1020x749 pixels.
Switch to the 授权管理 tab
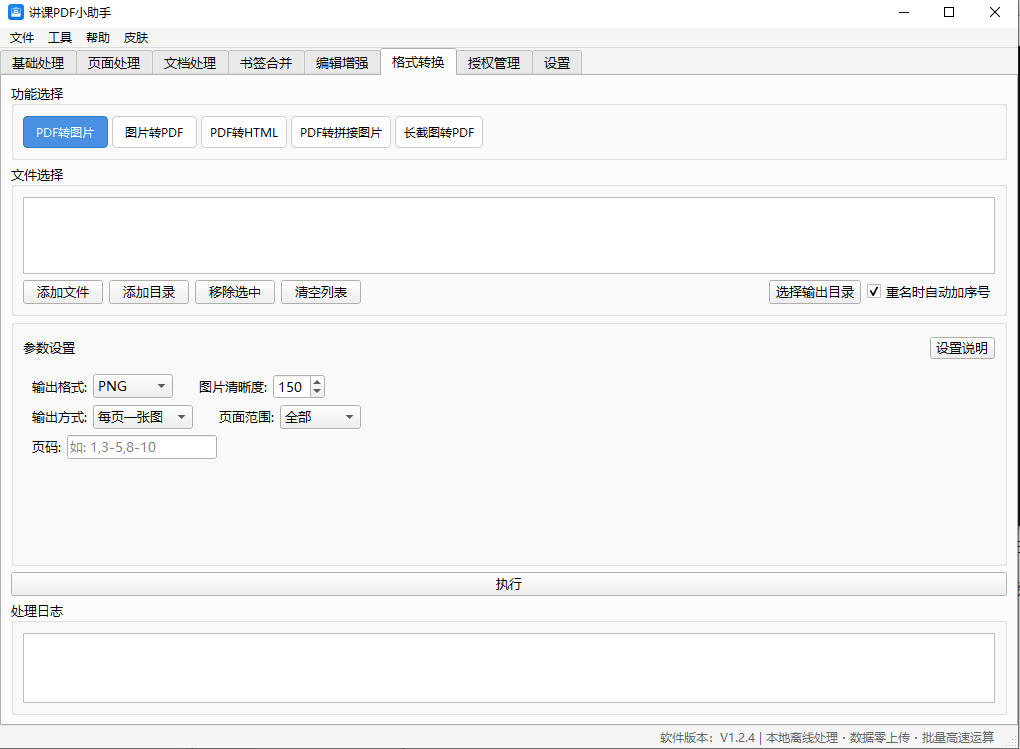point(494,63)
